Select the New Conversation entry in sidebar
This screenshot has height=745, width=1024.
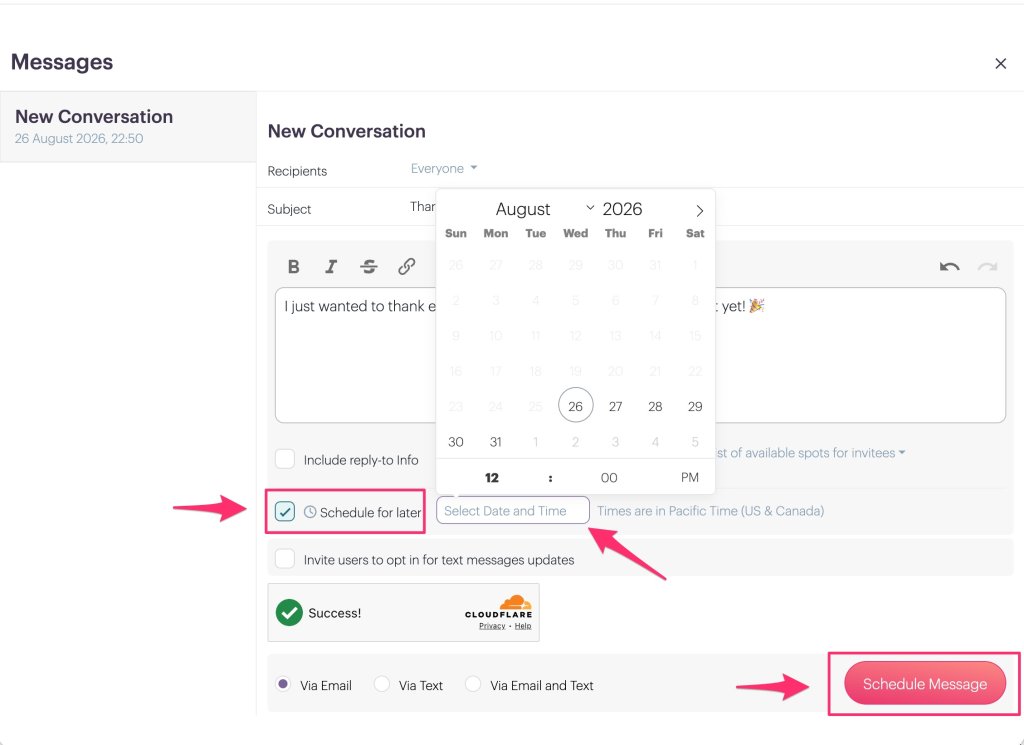[128, 127]
